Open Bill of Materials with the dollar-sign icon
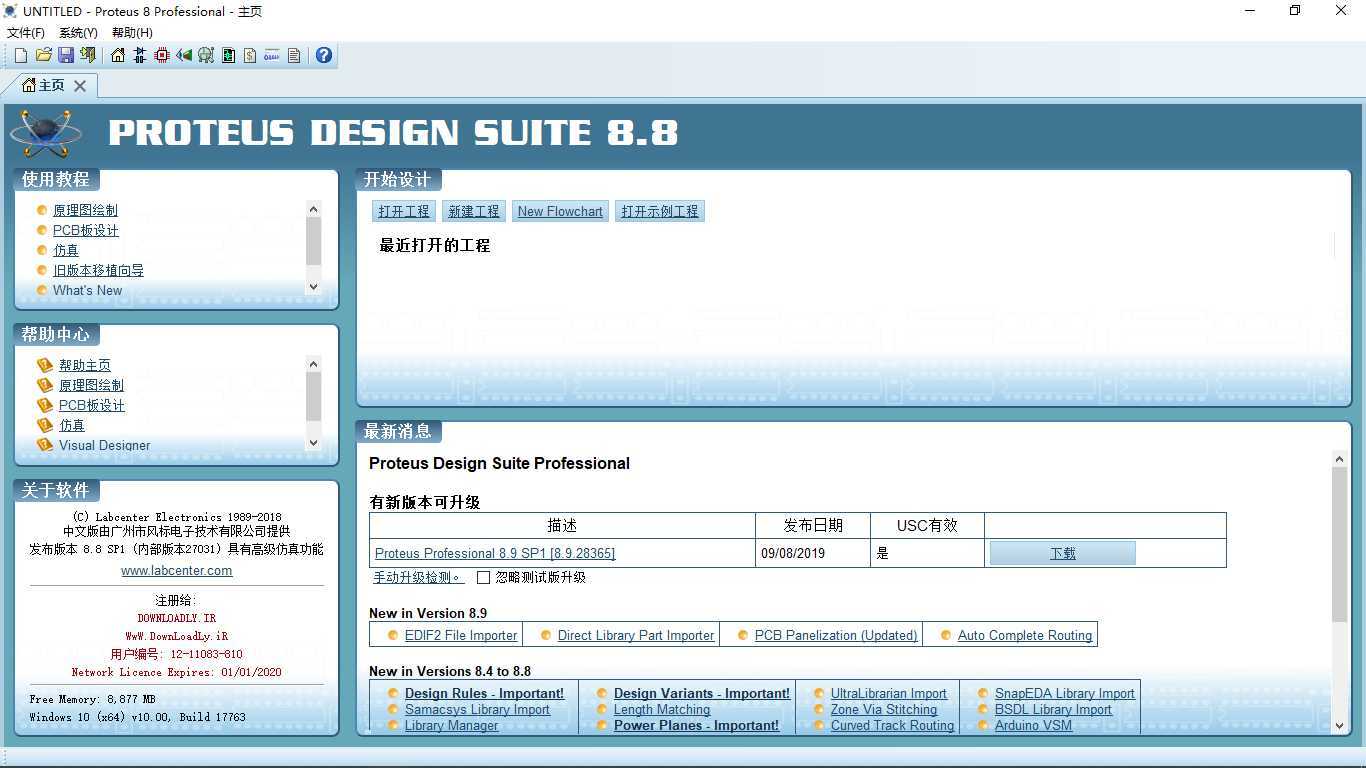 pos(250,55)
